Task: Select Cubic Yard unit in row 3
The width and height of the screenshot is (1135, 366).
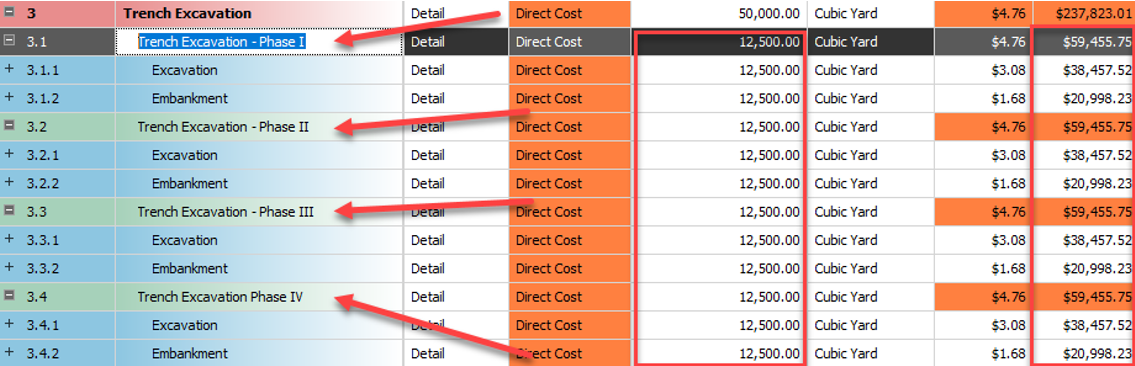Action: (872, 14)
